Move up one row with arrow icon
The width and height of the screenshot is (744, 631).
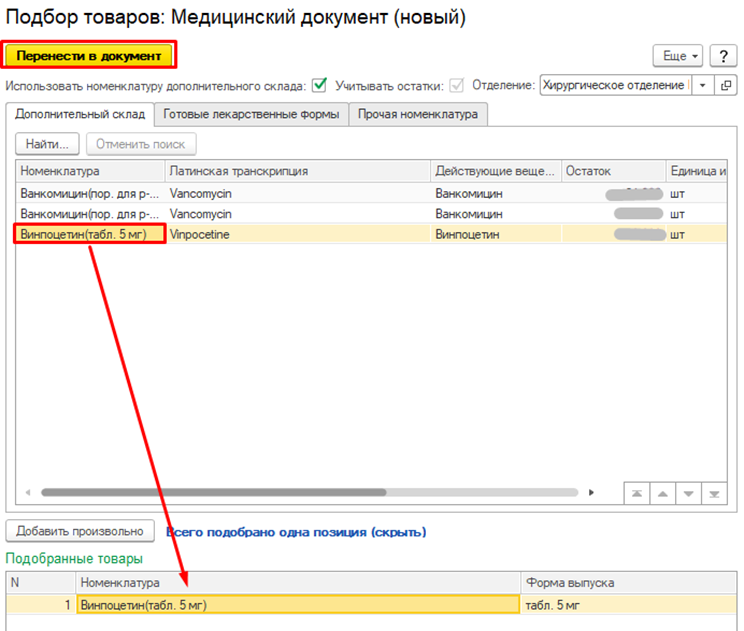[662, 493]
